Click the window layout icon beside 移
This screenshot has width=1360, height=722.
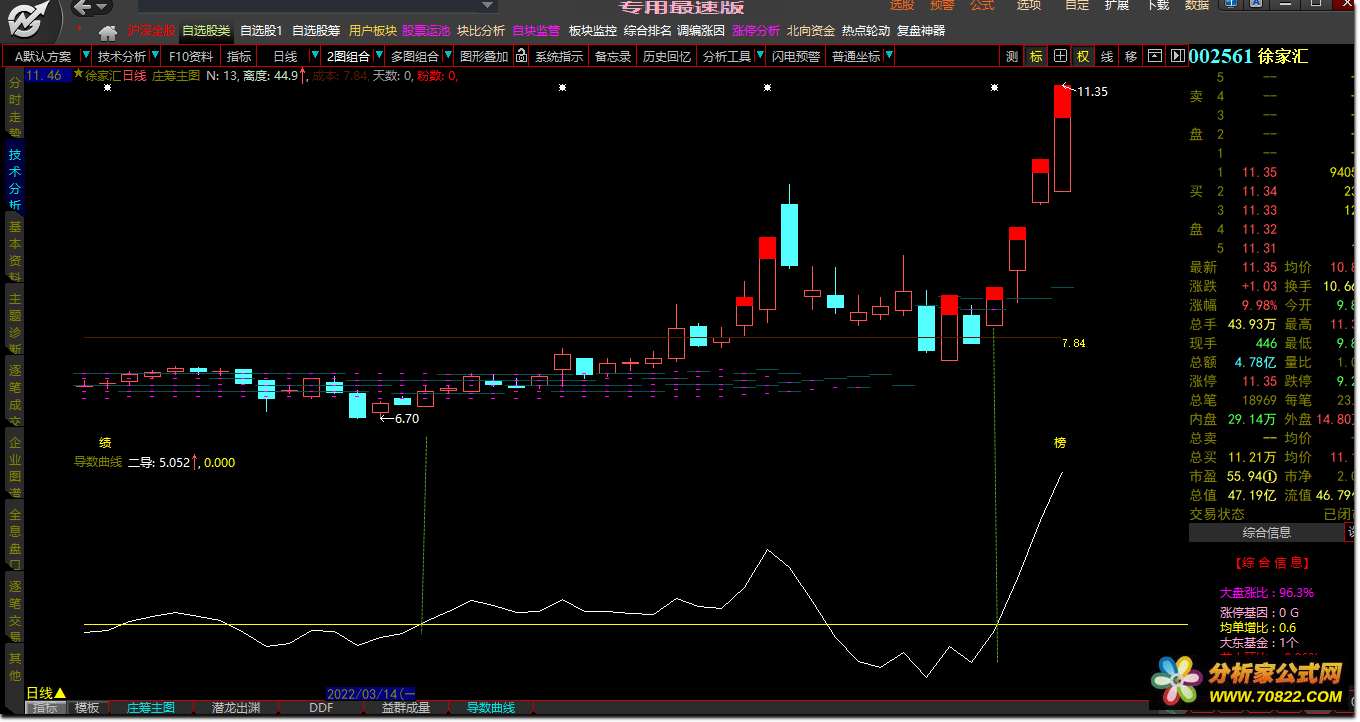1155,56
